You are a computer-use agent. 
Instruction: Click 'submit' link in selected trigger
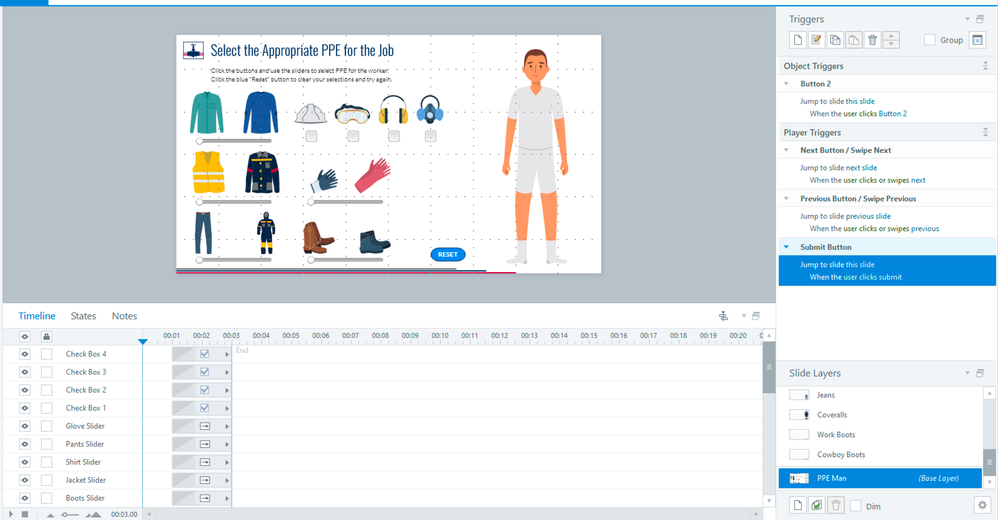(x=890, y=277)
